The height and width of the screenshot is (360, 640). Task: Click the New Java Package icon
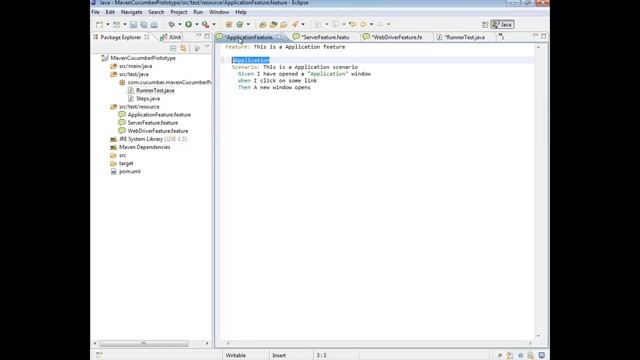click(x=229, y=24)
